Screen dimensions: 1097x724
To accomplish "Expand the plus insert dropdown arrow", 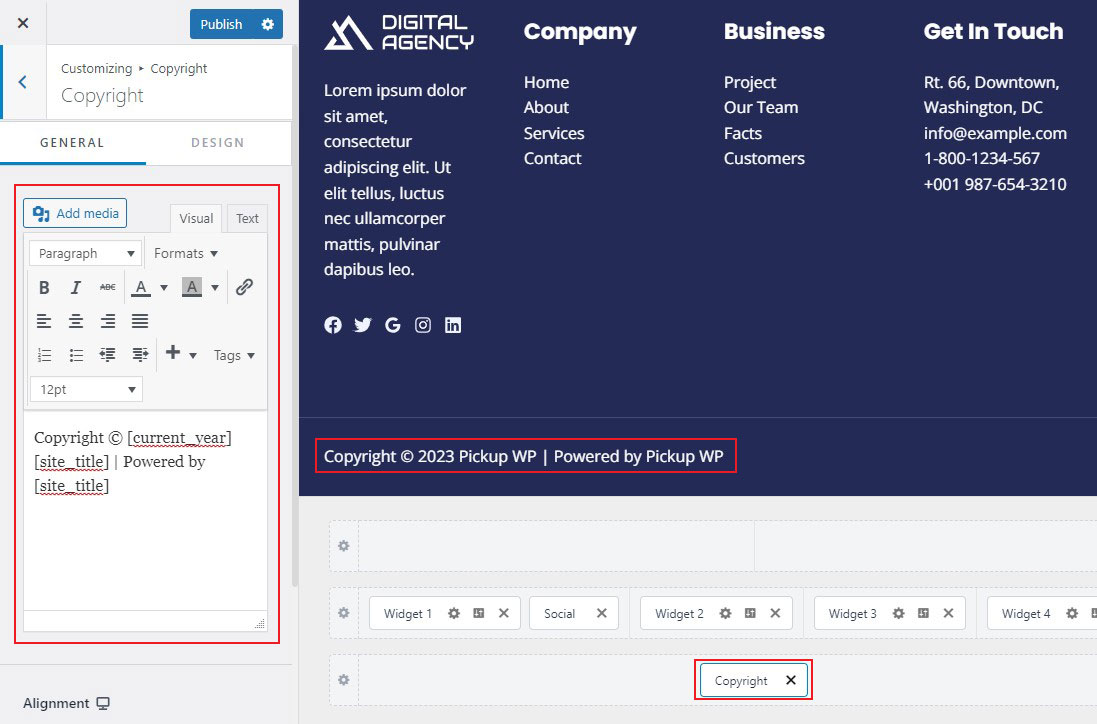I will click(x=193, y=355).
